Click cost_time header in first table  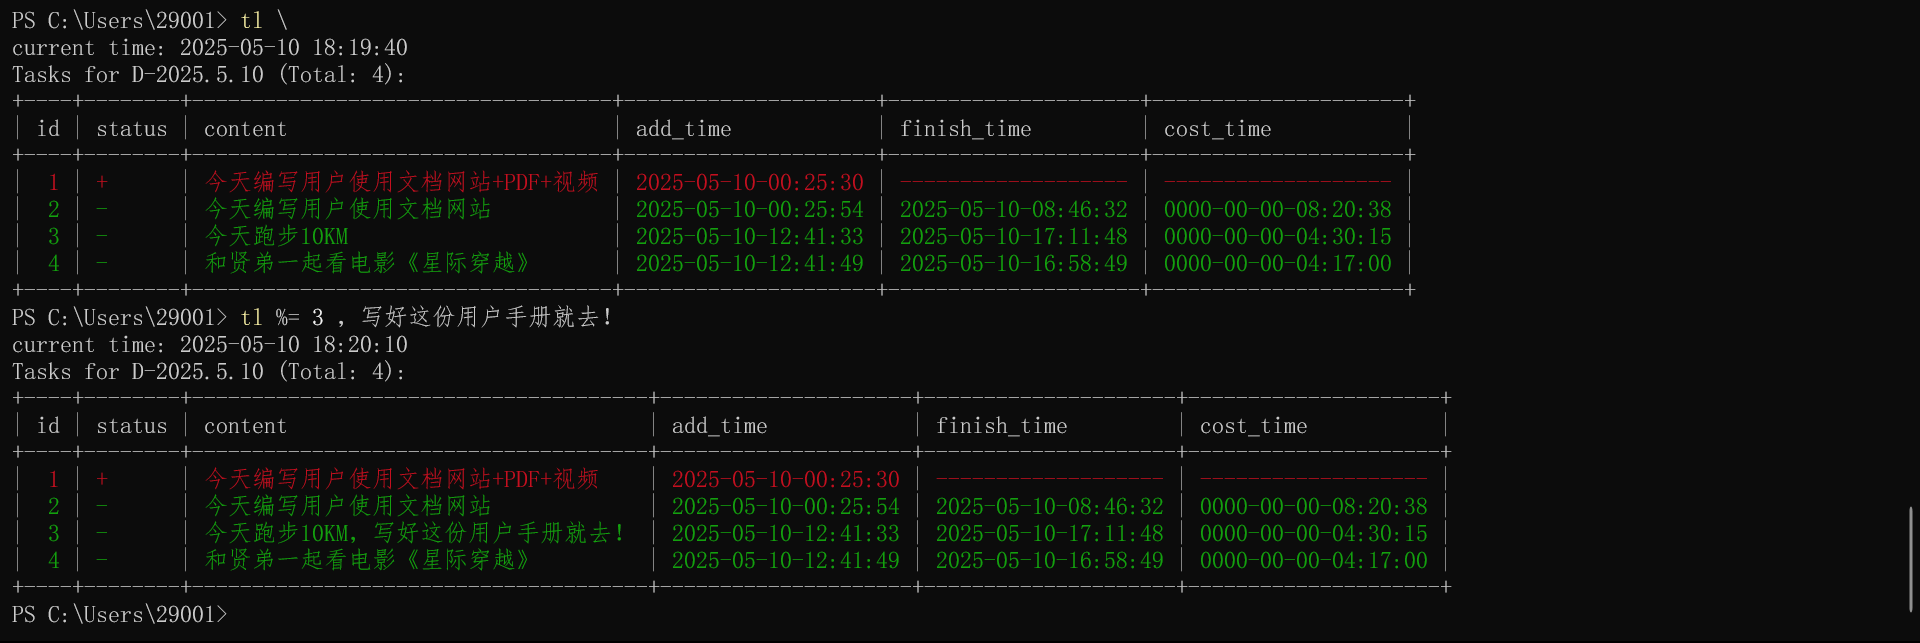tap(1218, 129)
